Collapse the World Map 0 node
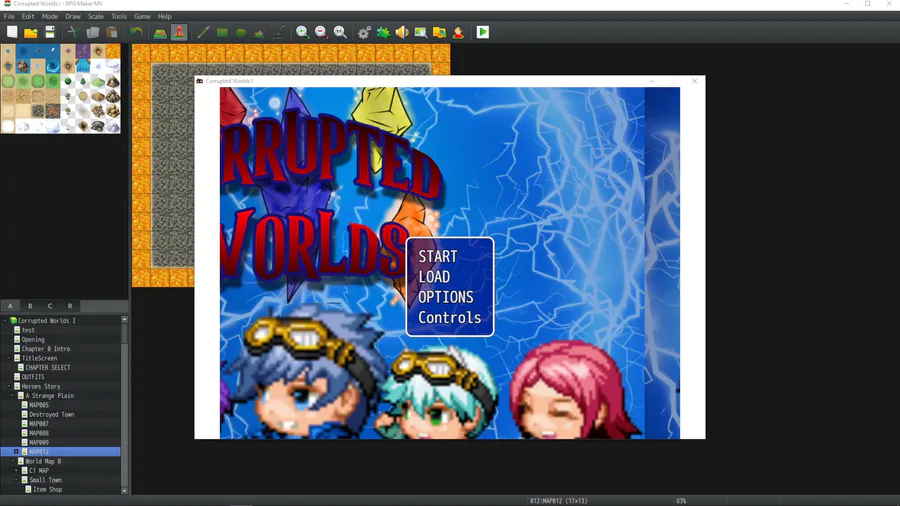Viewport: 900px width, 506px height. click(x=13, y=461)
